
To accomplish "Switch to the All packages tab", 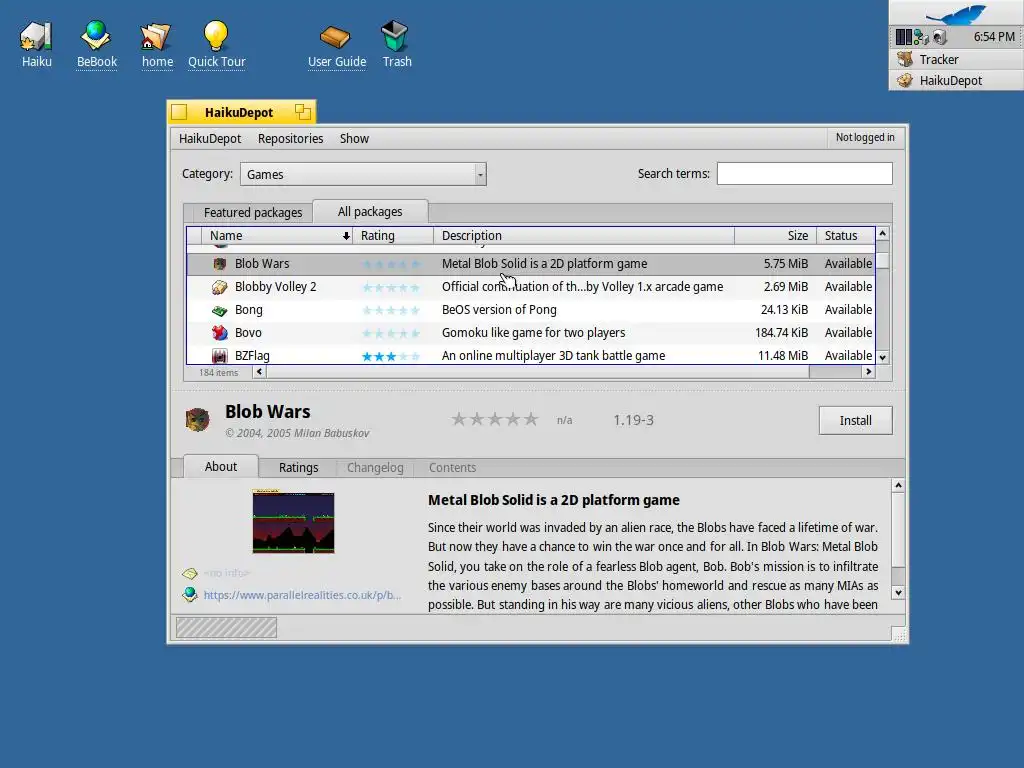I will coord(370,212).
